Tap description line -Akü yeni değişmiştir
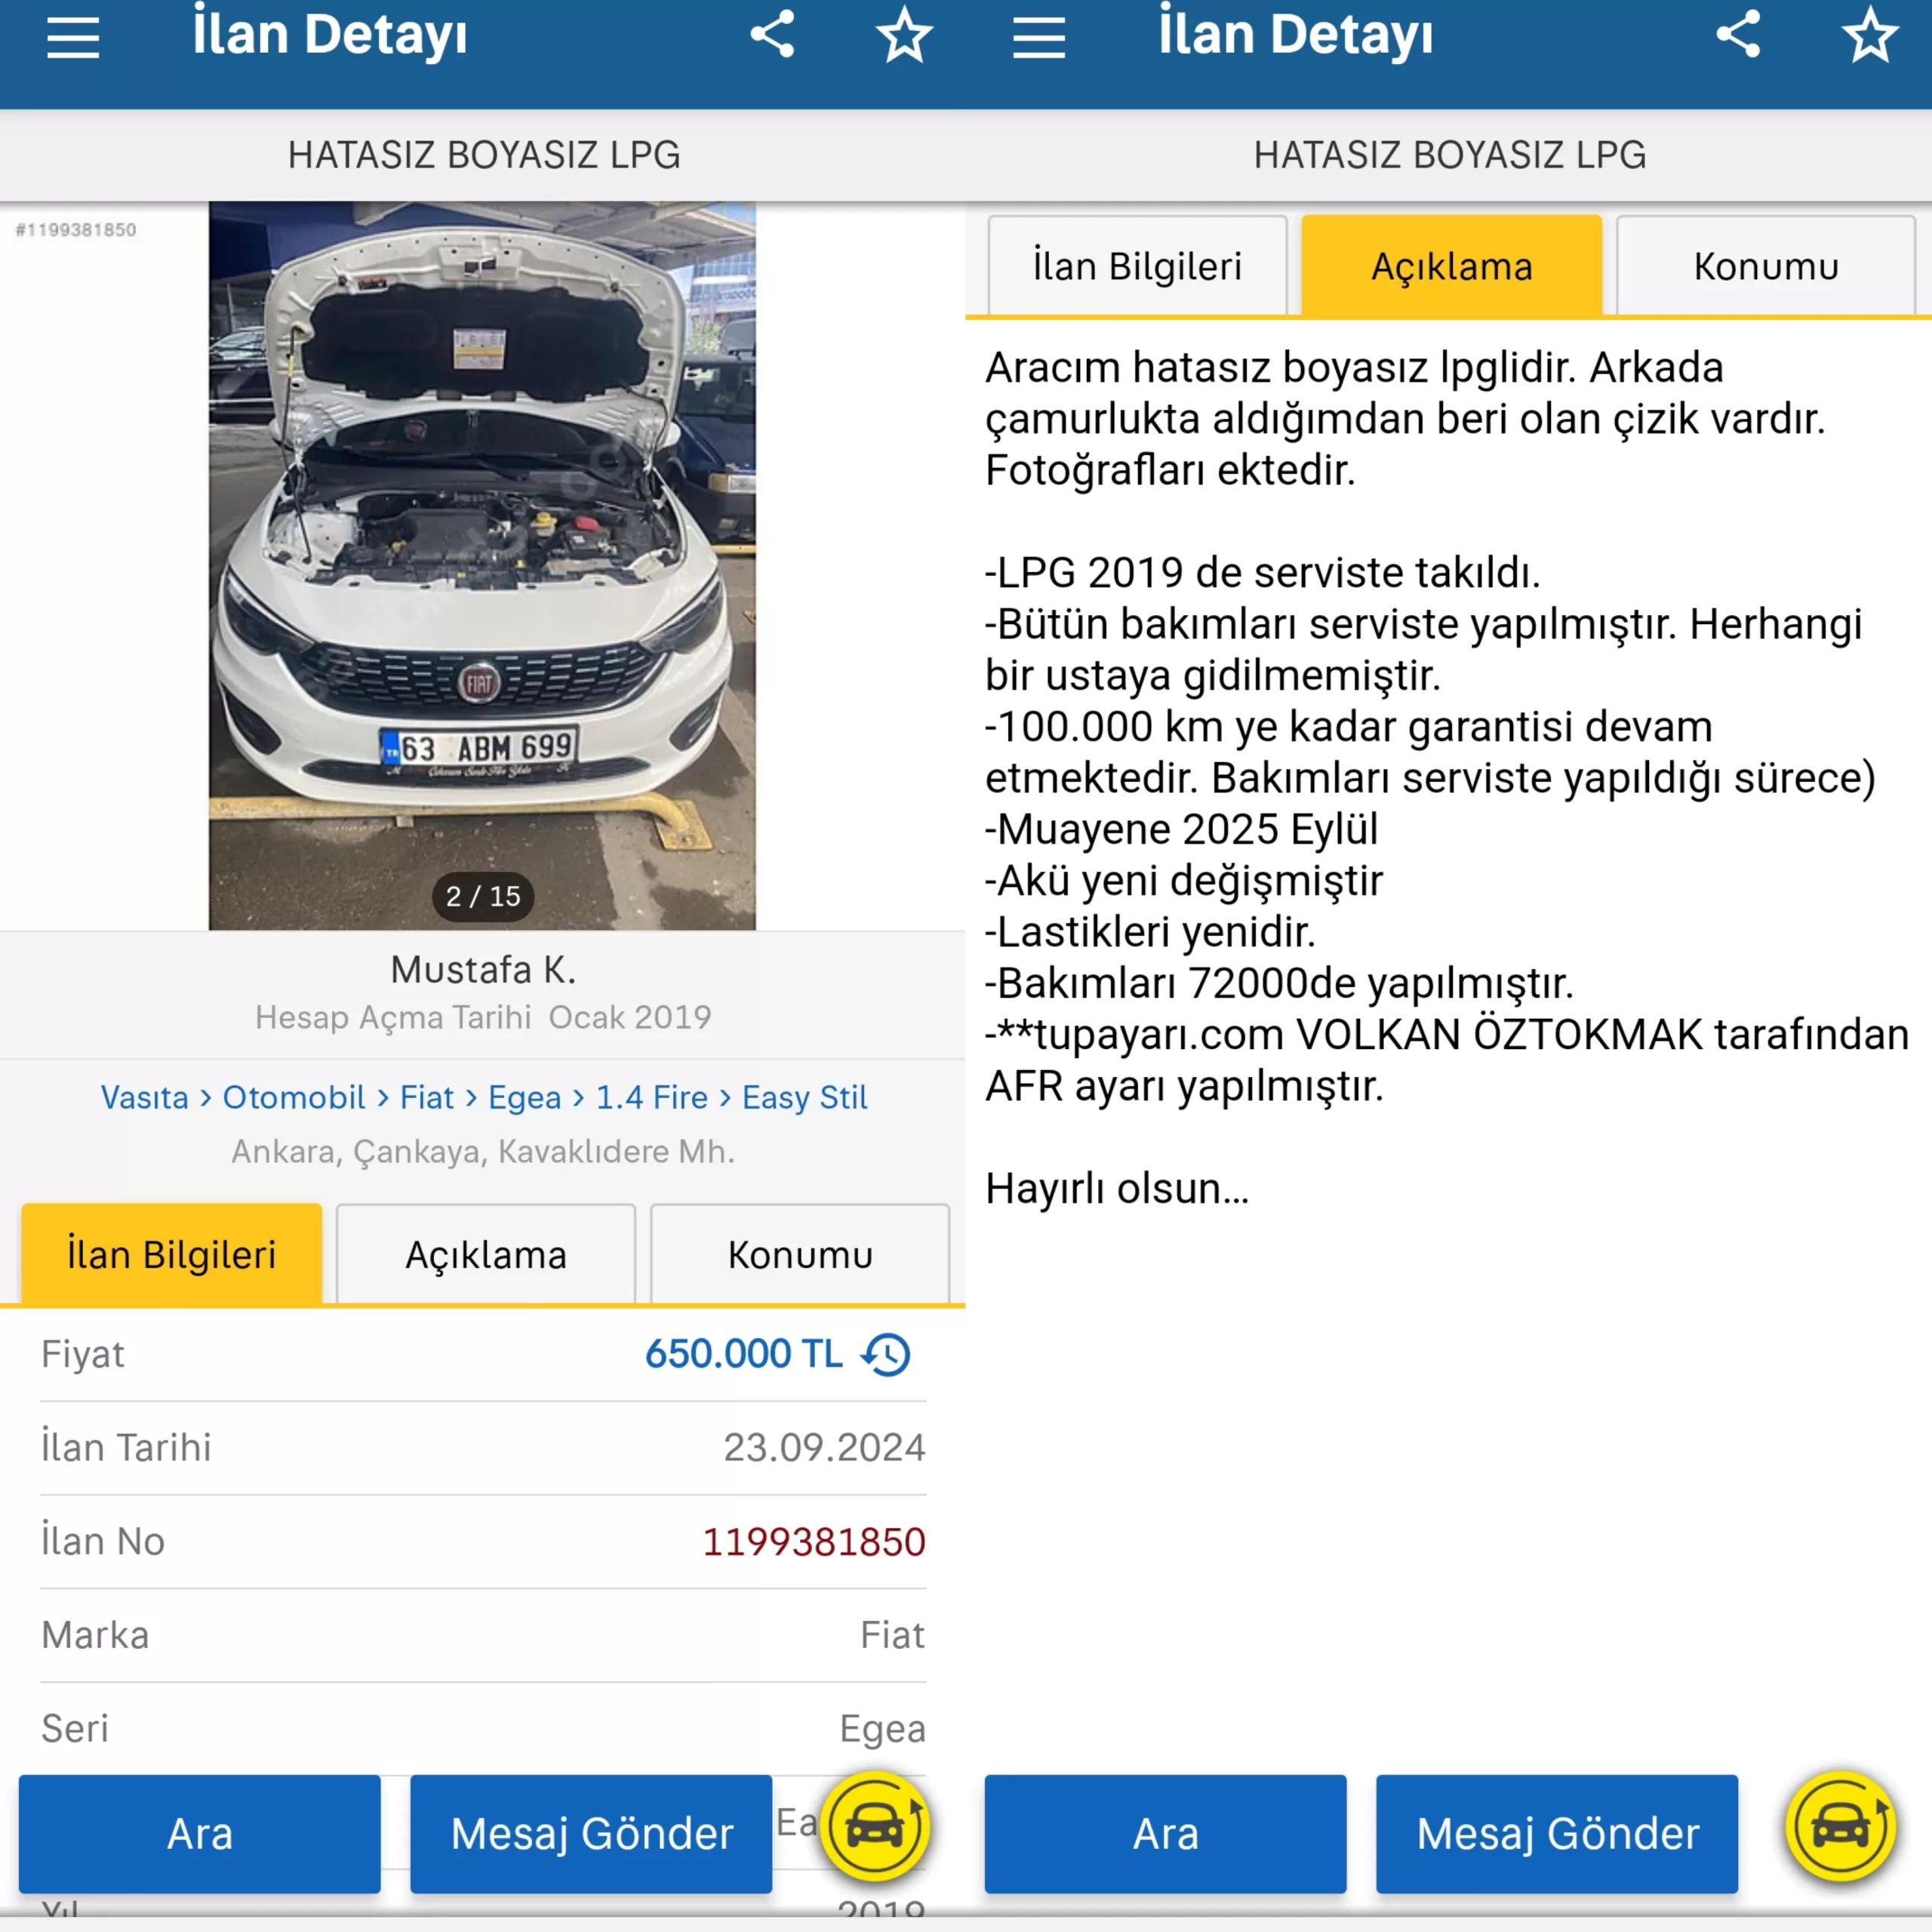This screenshot has width=1932, height=1932. (1184, 881)
